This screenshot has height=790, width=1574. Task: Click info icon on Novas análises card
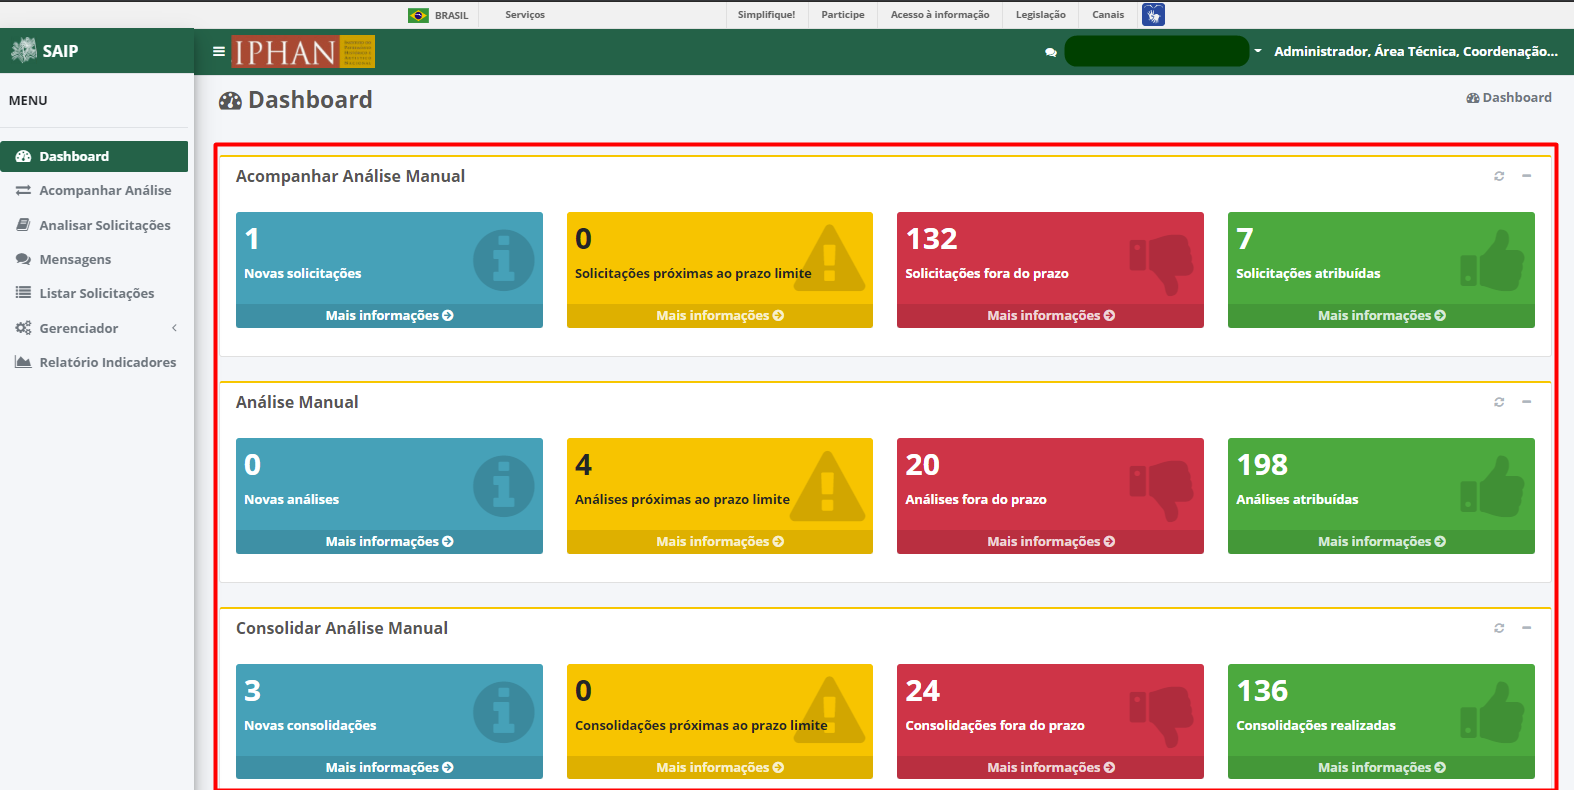[504, 486]
